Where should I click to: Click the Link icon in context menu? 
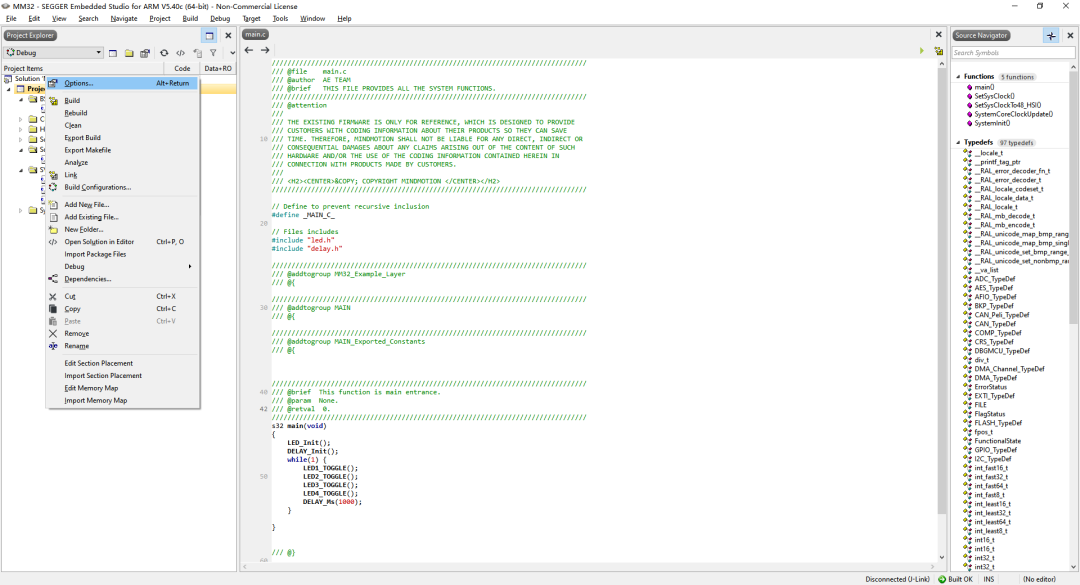coord(53,175)
